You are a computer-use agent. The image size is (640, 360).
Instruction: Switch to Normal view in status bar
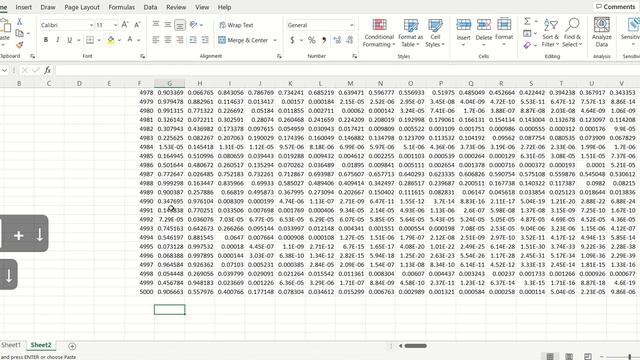click(x=550, y=356)
